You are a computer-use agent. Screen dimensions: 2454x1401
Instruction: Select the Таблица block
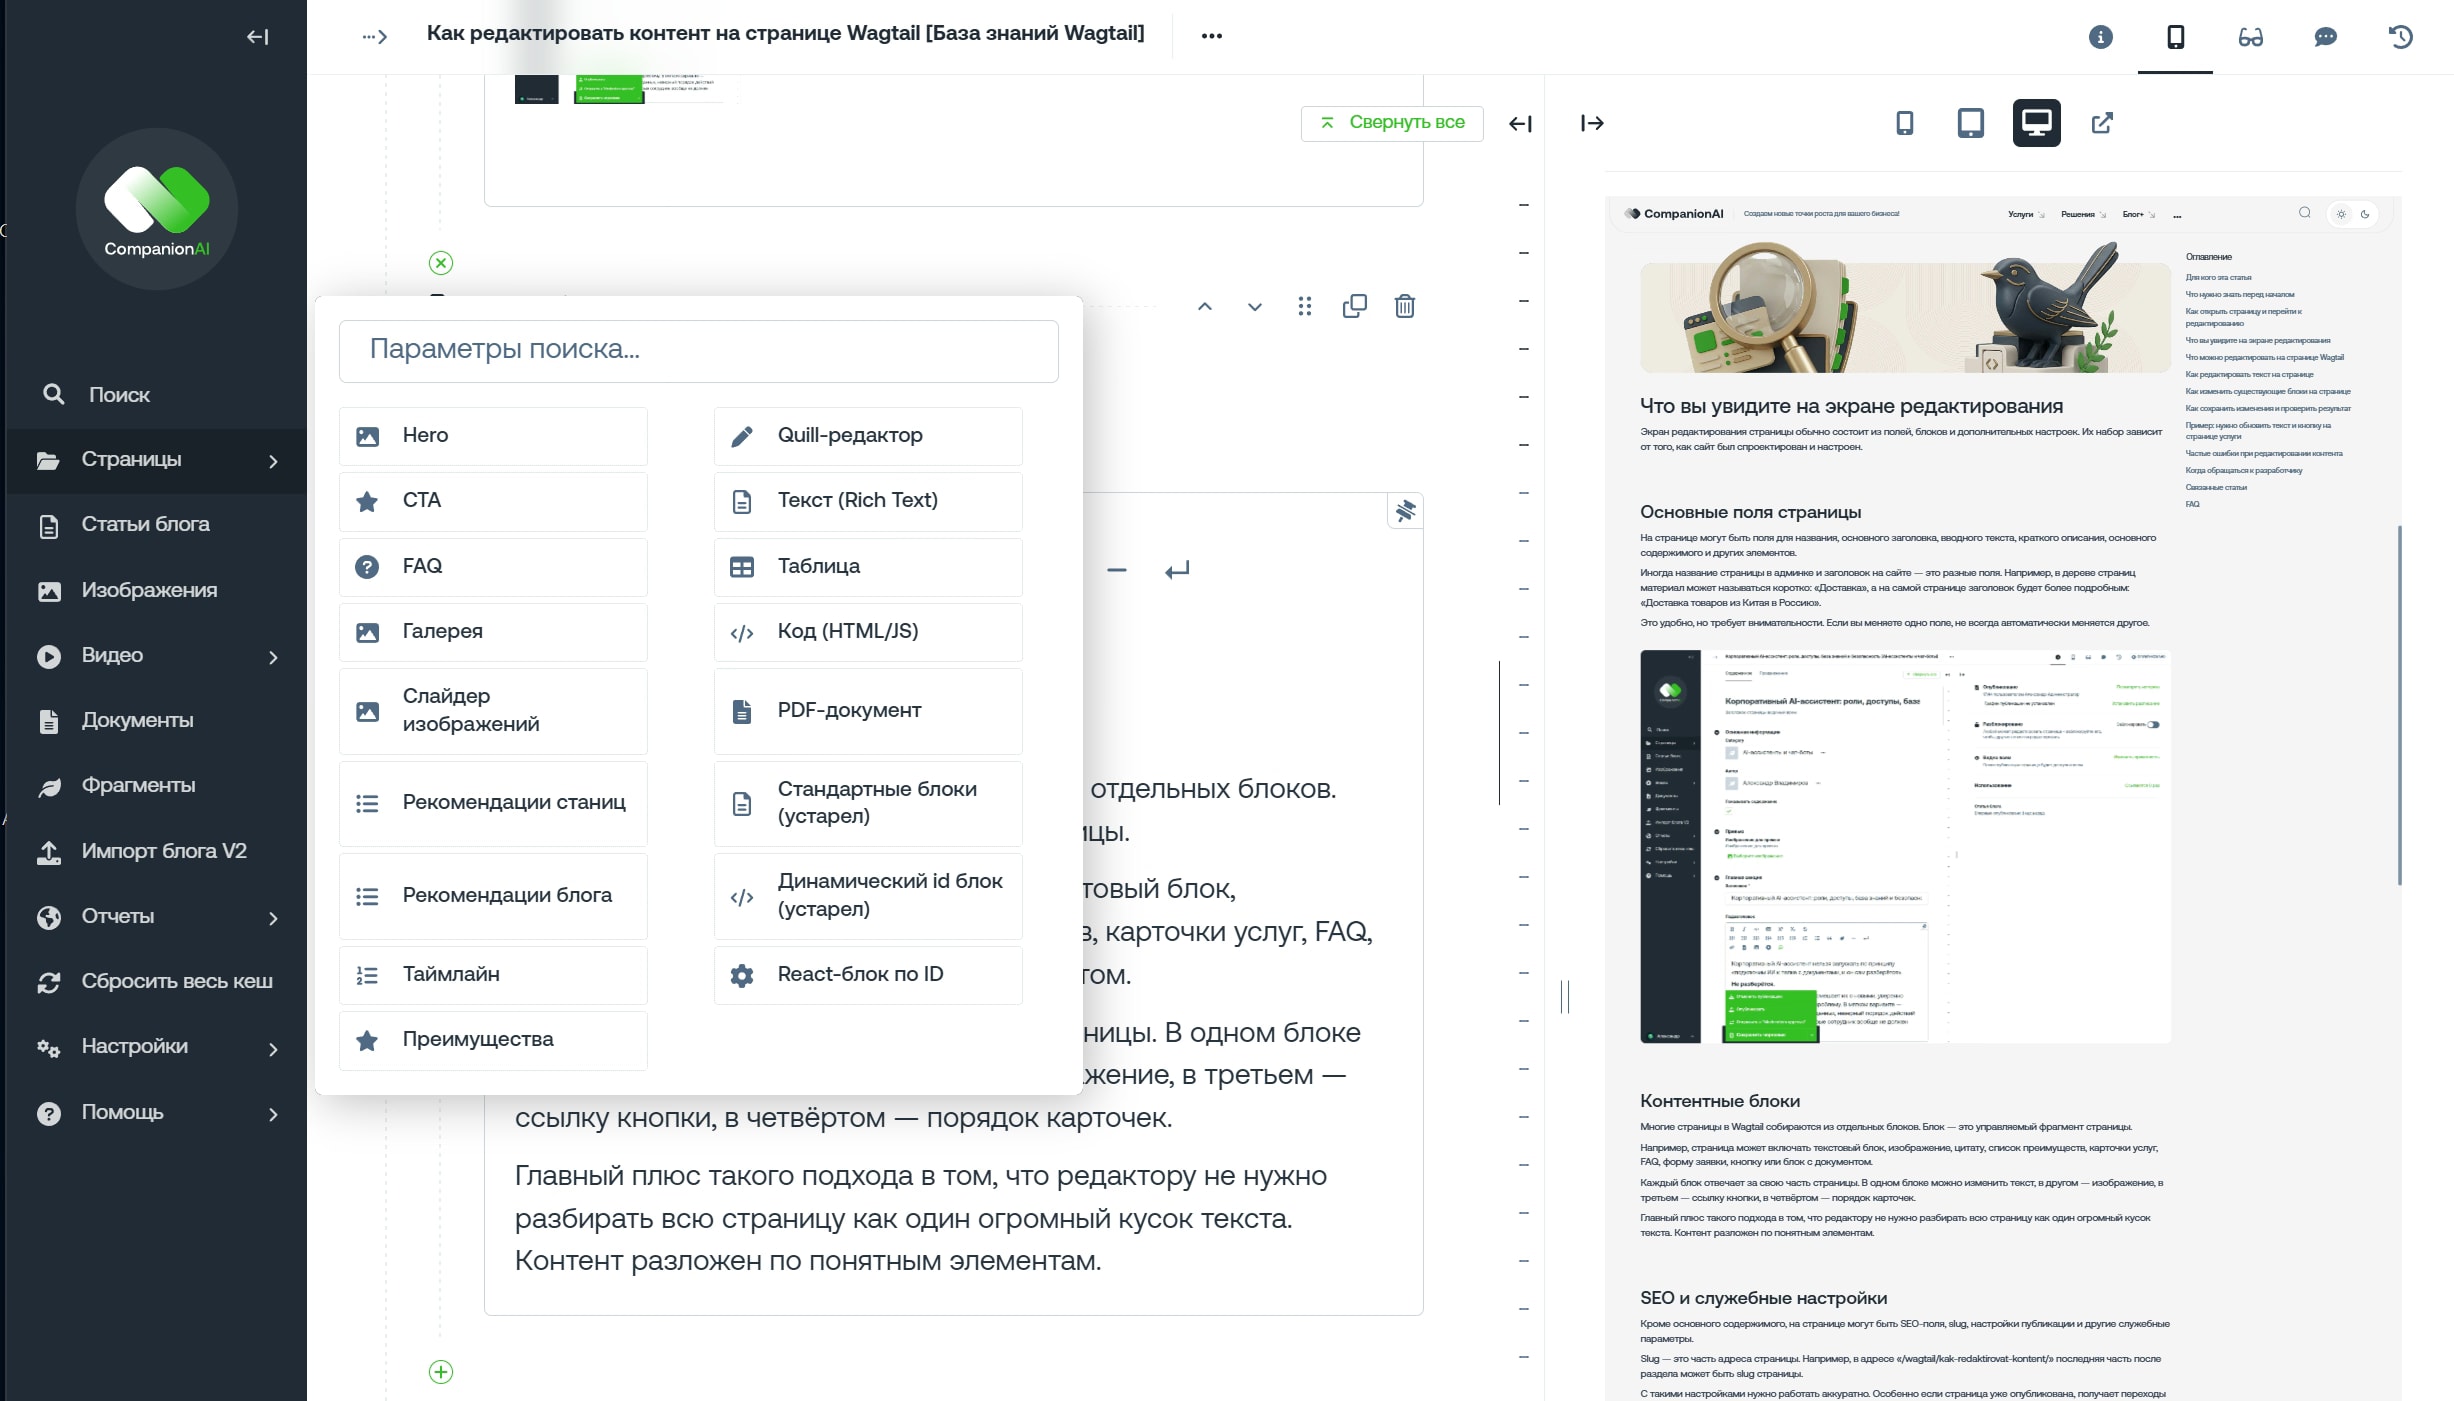(x=868, y=567)
